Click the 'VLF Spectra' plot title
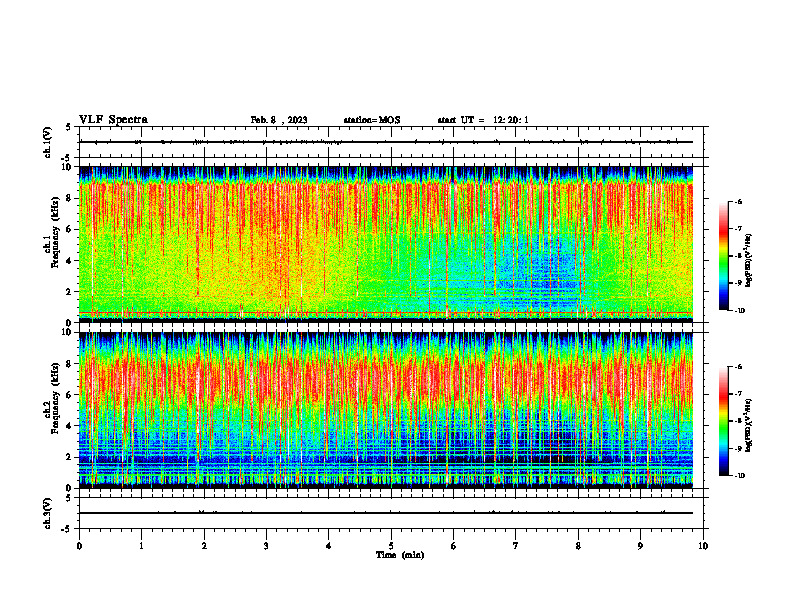This screenshot has height=612, width=792. (113, 120)
